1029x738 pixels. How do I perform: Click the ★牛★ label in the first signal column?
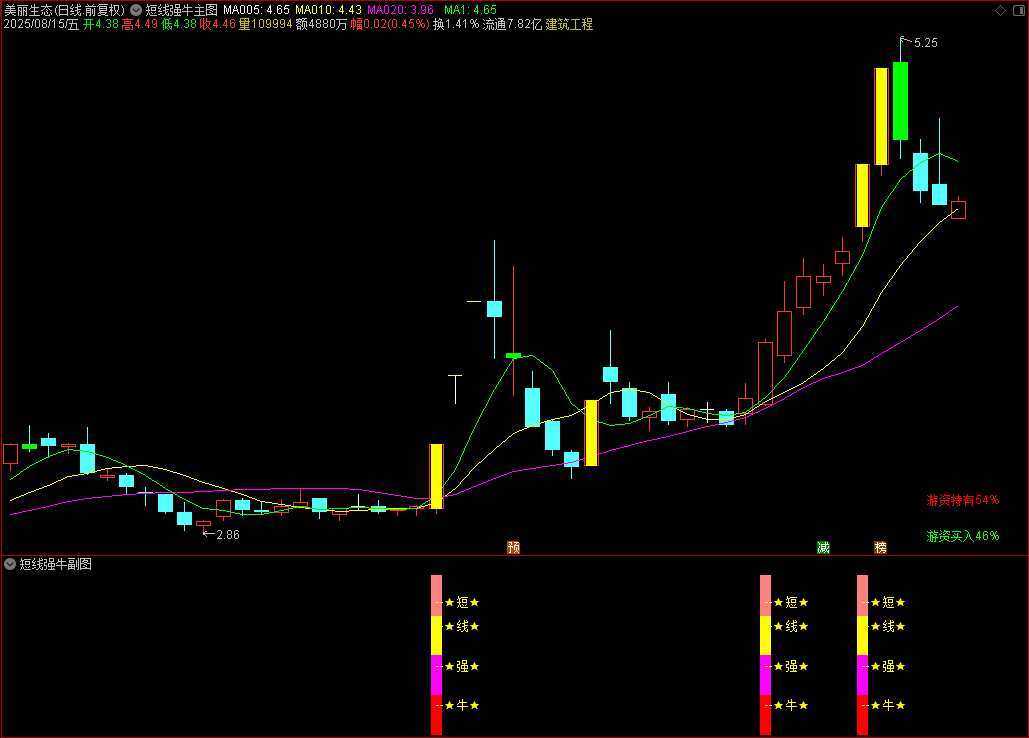[x=462, y=705]
